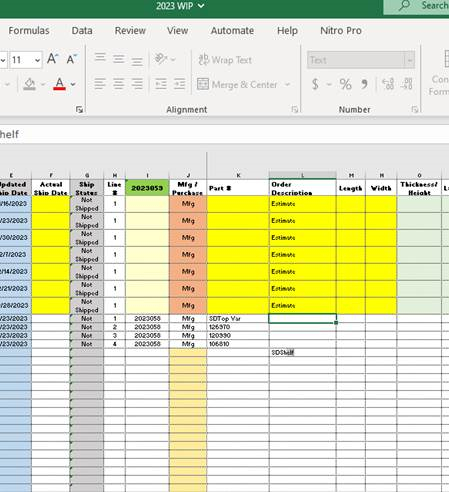Screen dimensions: 449x492
Task: Select part number 106810 cell
Action: click(x=238, y=344)
